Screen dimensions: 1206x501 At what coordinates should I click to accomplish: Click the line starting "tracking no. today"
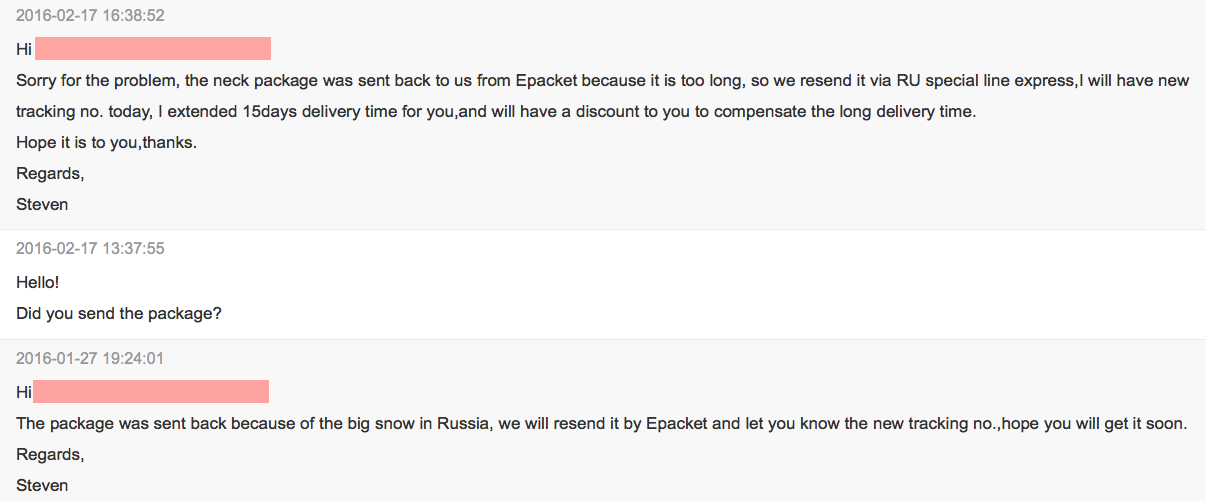pos(495,111)
